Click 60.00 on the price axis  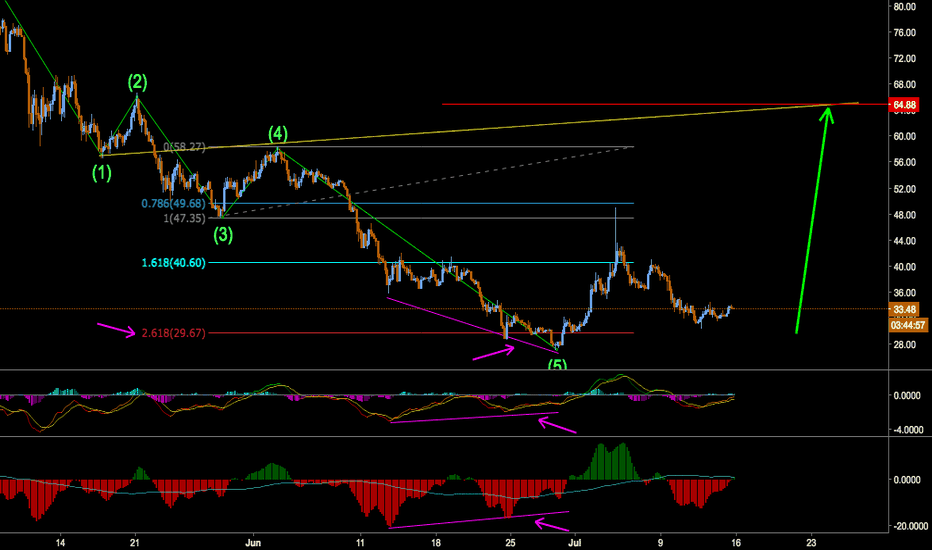[905, 136]
